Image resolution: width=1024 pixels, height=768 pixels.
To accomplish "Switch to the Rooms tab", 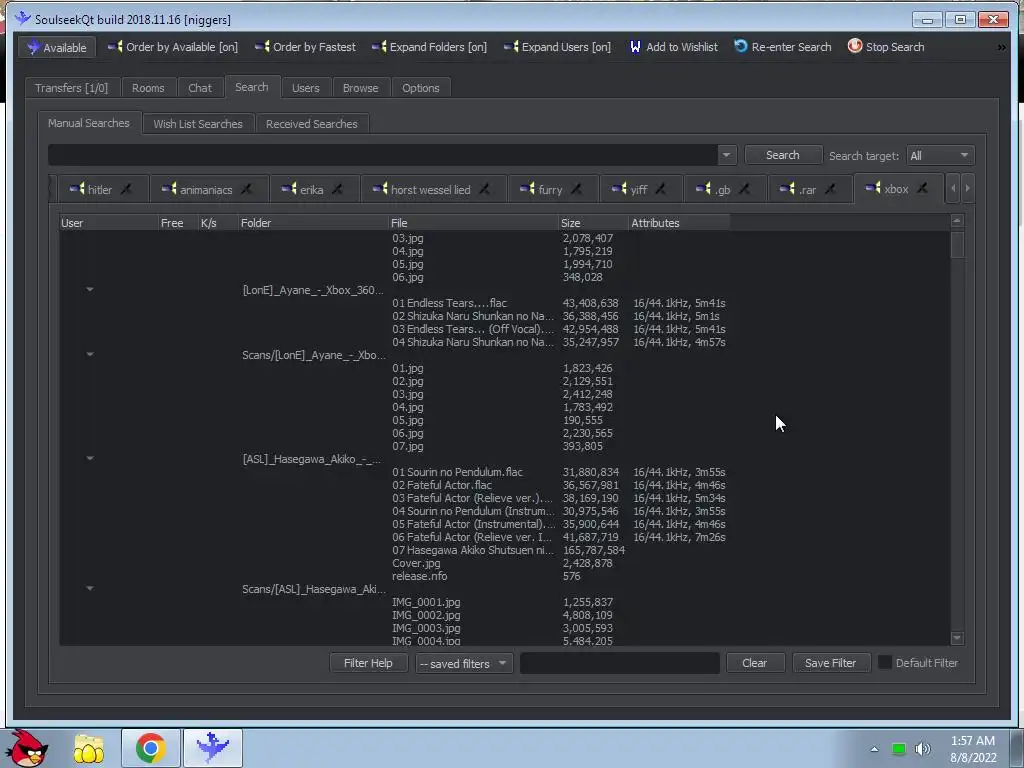I will click(148, 88).
